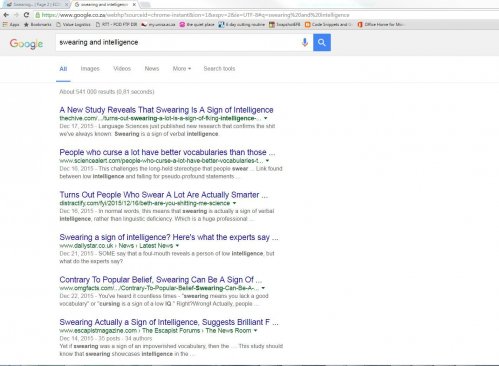
Task: Click the Dec 17, 2015 Language Sciences snippet
Action: tap(167, 130)
